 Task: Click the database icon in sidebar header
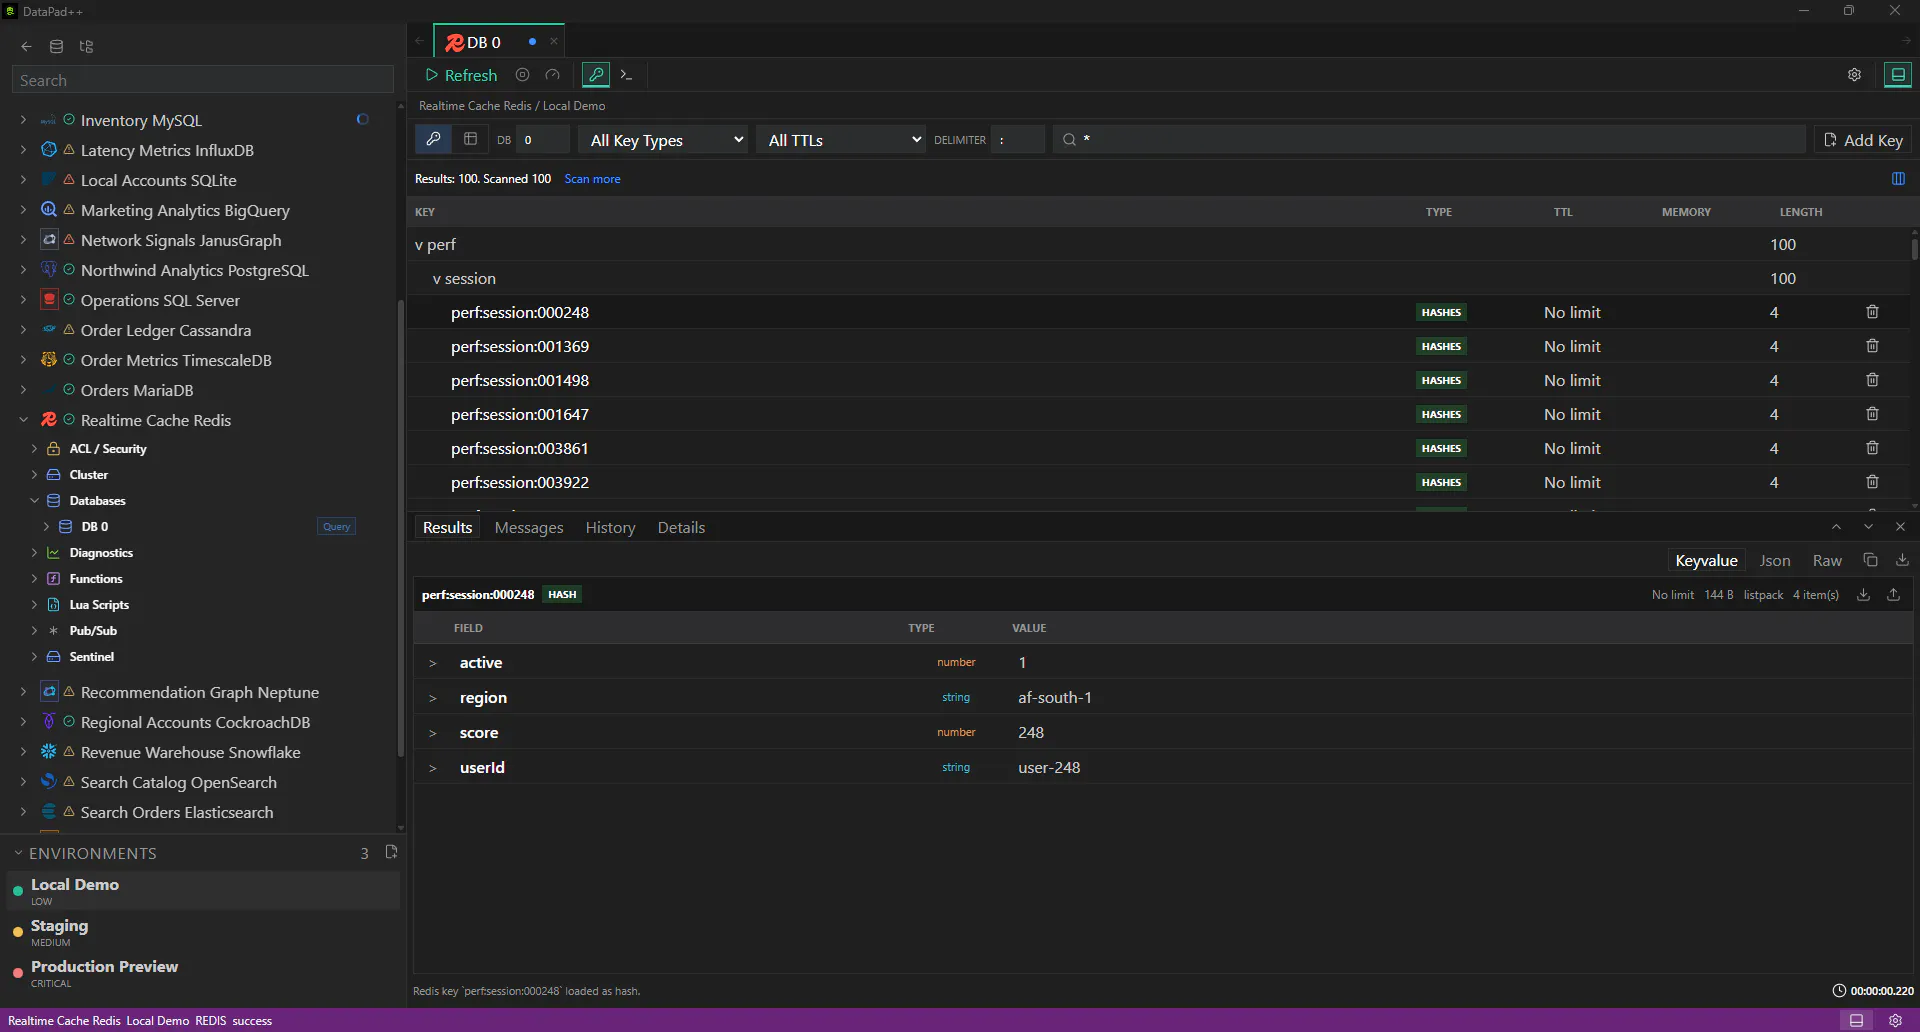pyautogui.click(x=57, y=46)
